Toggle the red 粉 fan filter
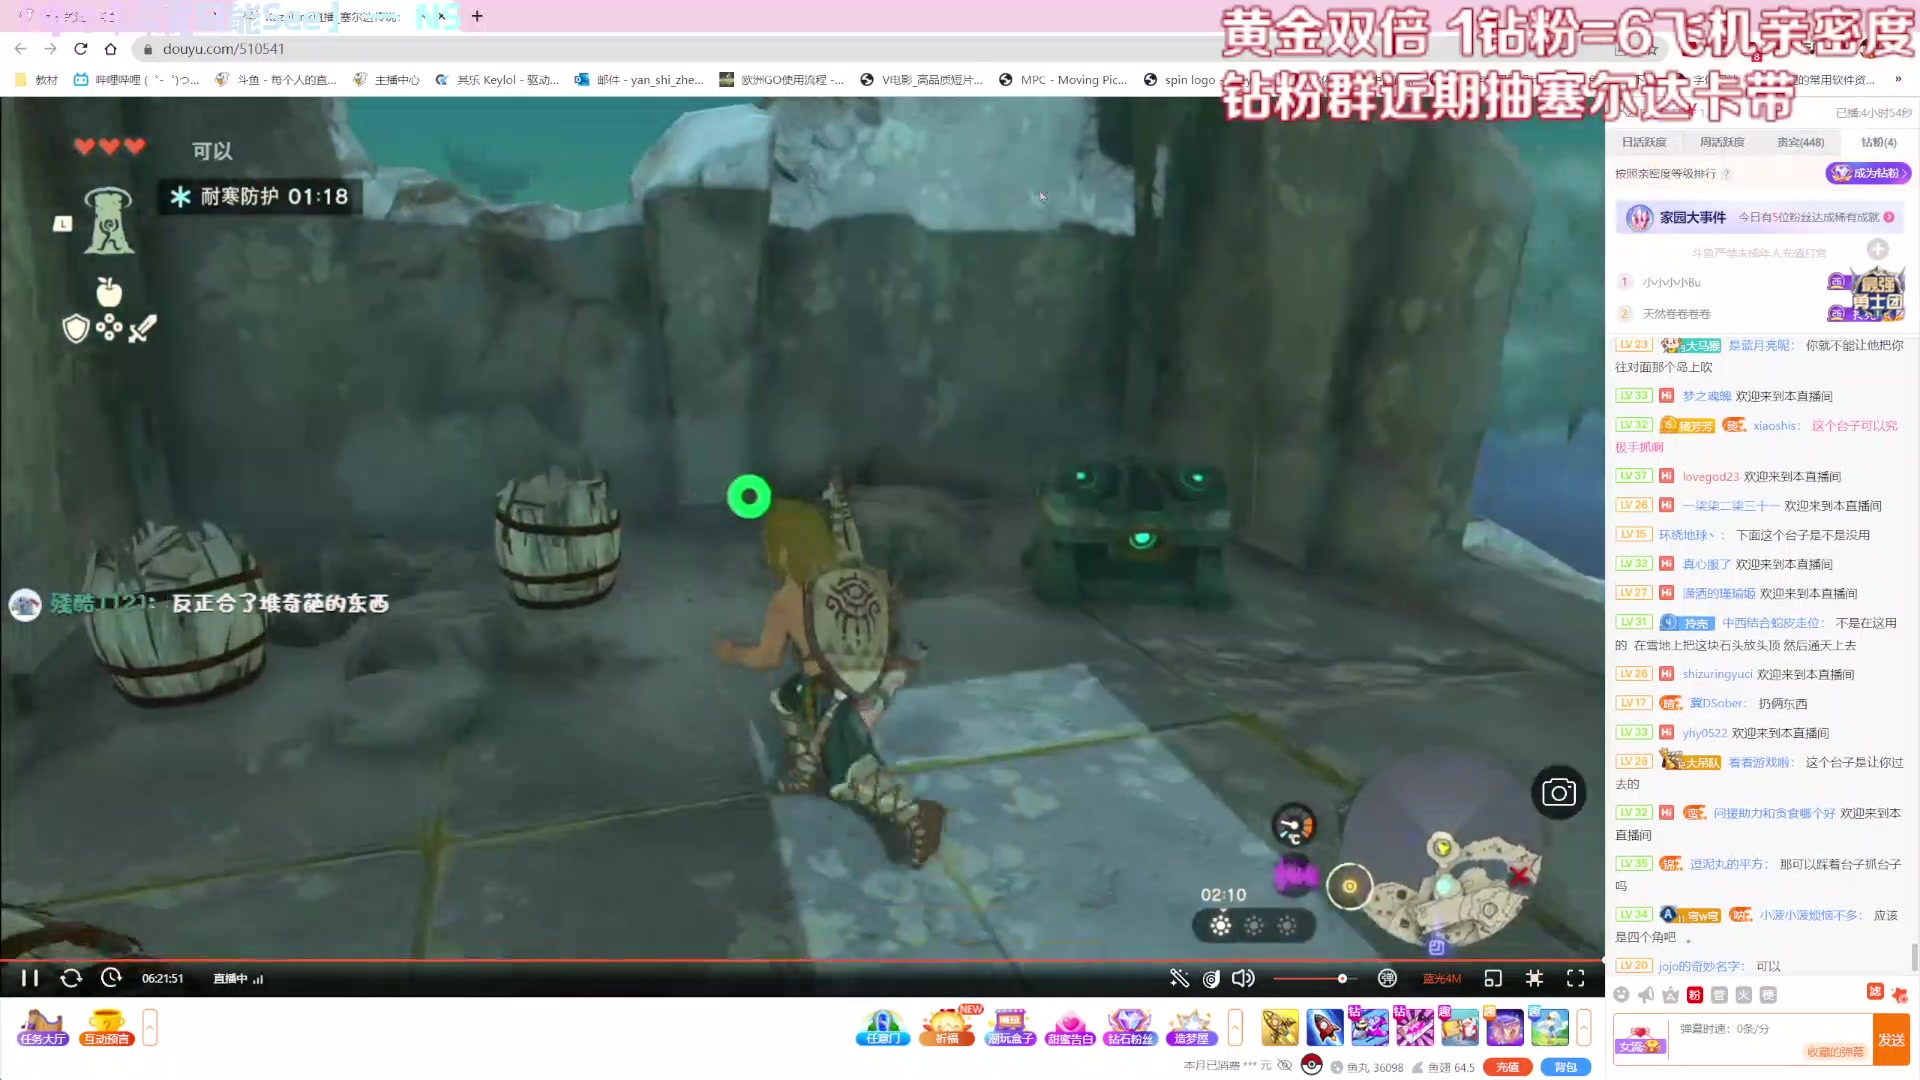The width and height of the screenshot is (1920, 1080). point(1695,995)
